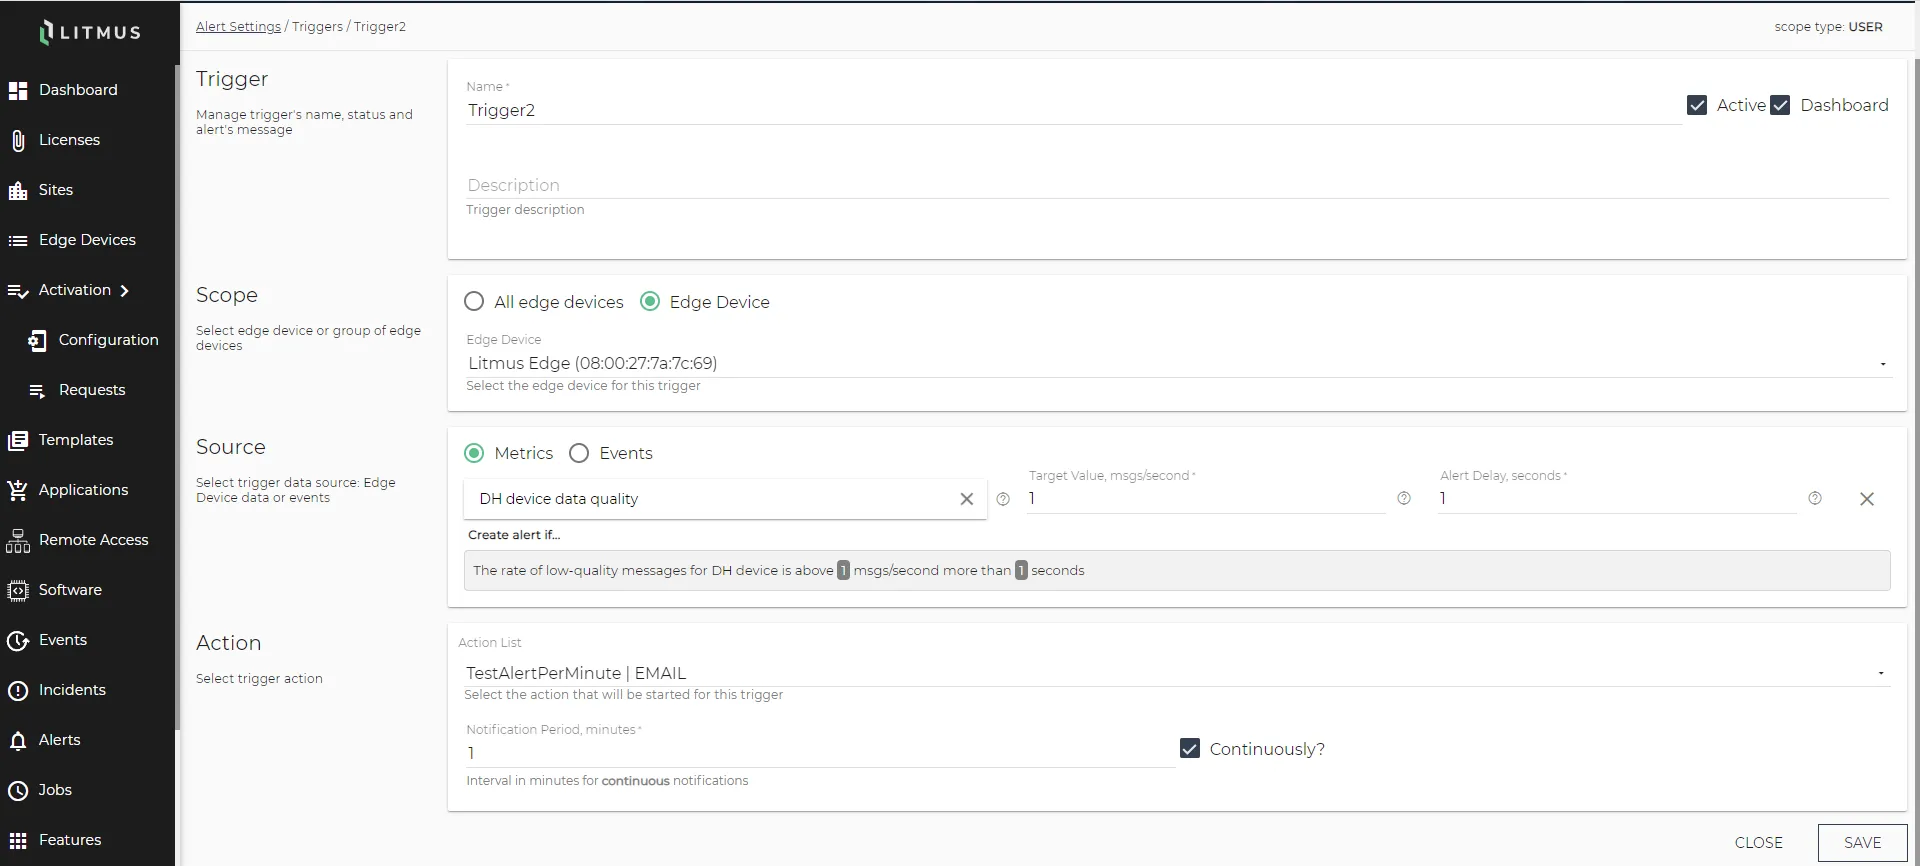The image size is (1920, 866).
Task: Open Alert Settings breadcrumb link
Action: [x=238, y=27]
